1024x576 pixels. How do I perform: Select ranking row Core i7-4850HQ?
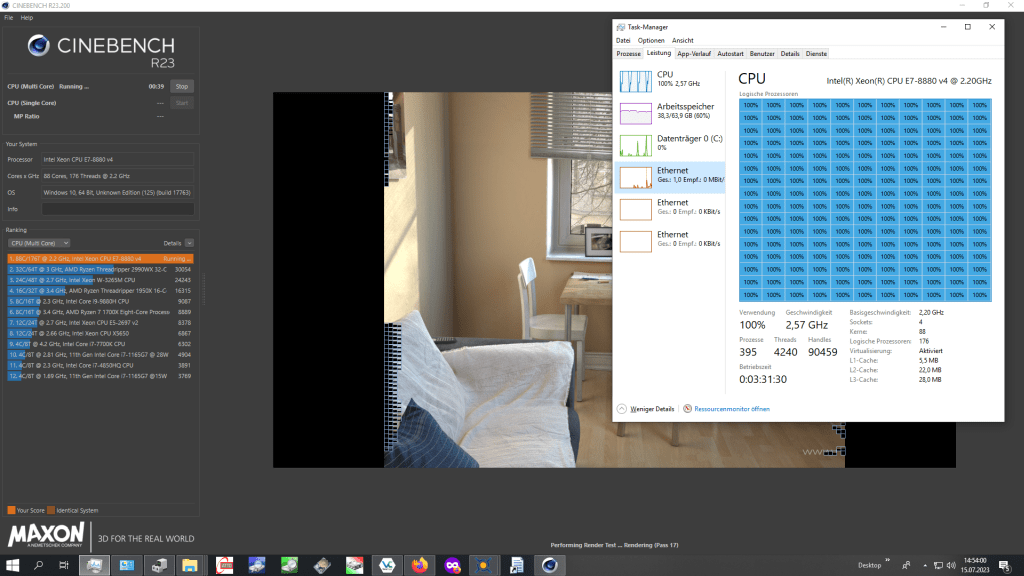click(100, 366)
